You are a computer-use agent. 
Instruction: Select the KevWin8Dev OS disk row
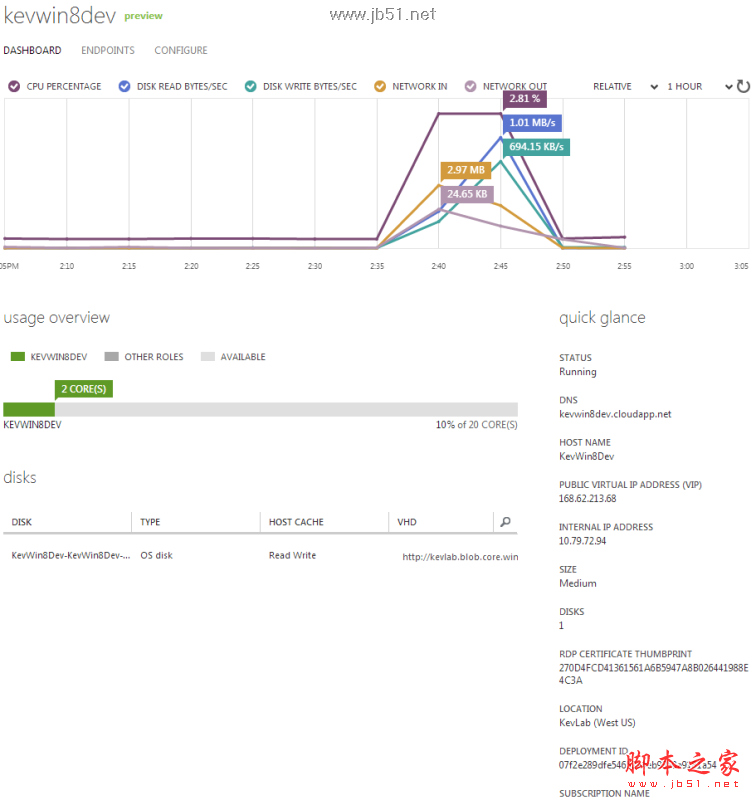(70, 555)
